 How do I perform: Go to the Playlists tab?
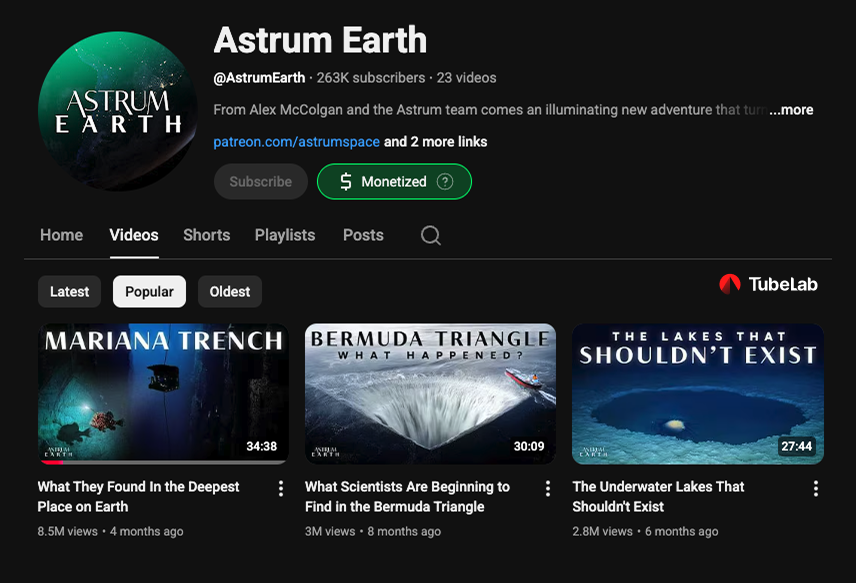click(x=285, y=235)
